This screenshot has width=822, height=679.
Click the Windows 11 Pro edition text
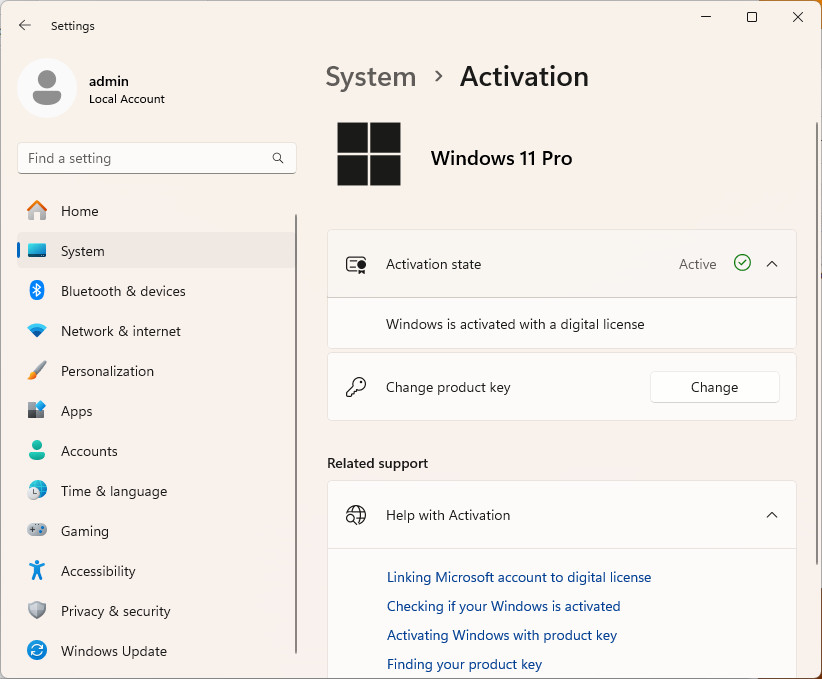pos(501,158)
